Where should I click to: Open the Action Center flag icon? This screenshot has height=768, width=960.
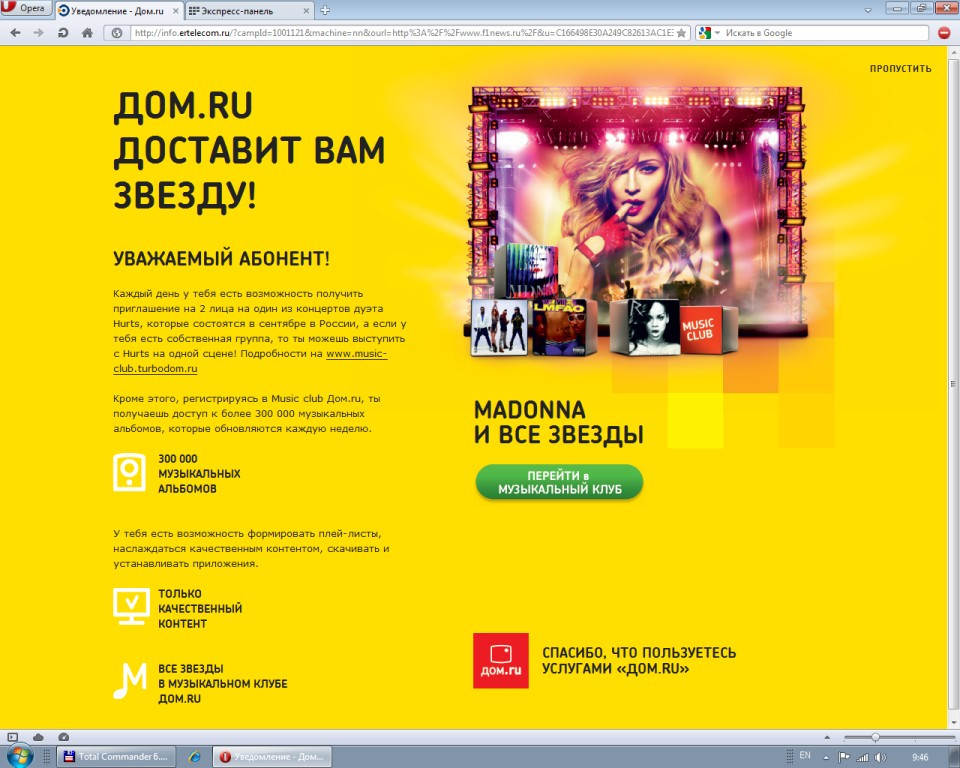pos(844,757)
